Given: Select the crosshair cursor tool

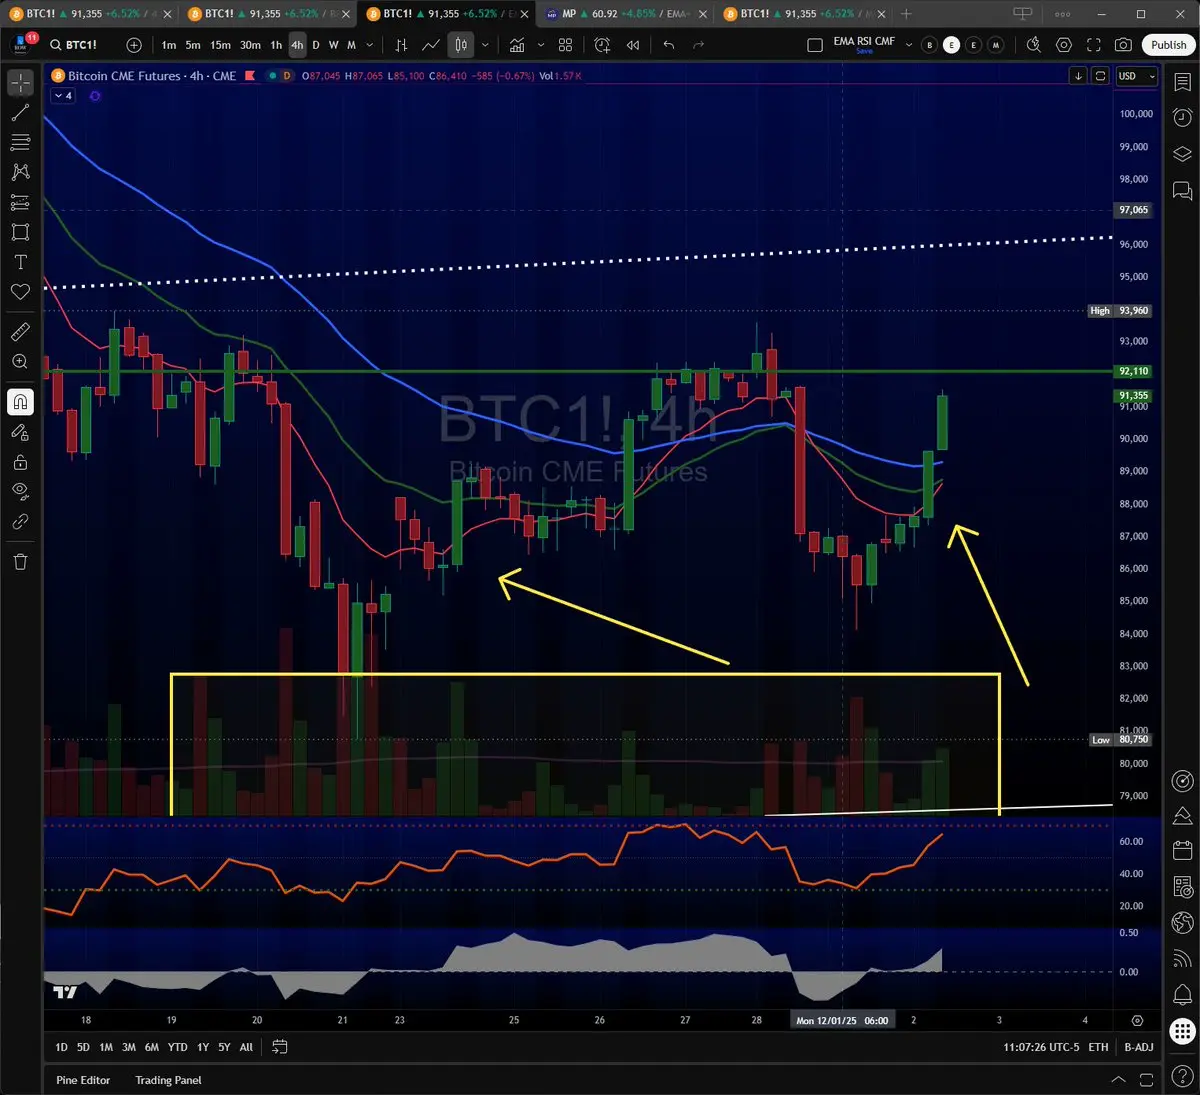Looking at the screenshot, I should (20, 83).
